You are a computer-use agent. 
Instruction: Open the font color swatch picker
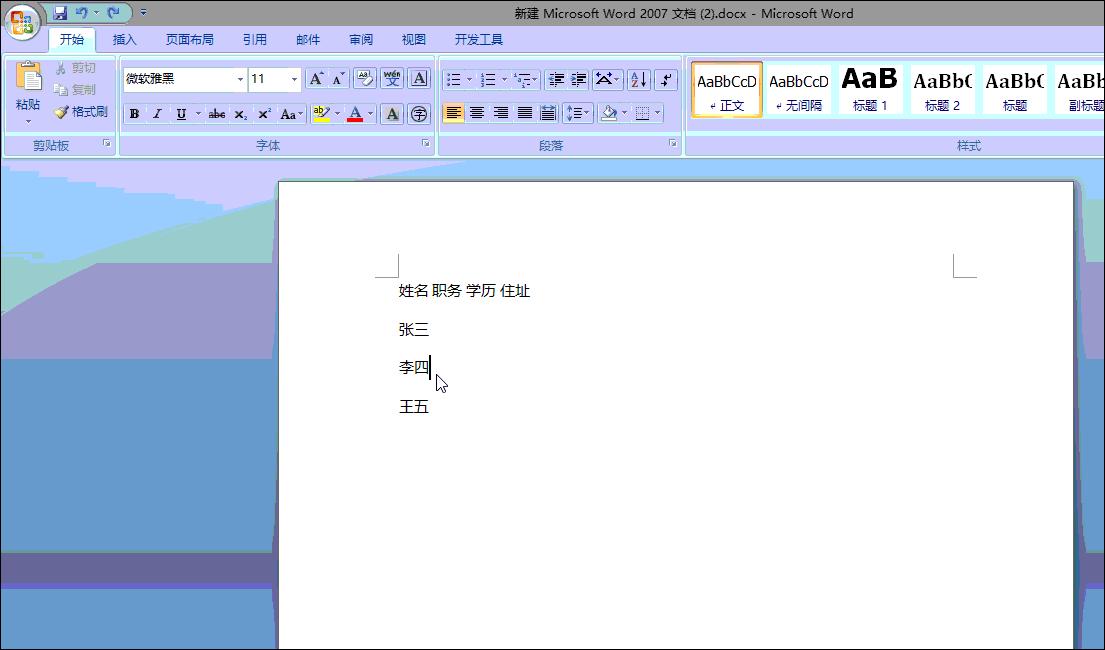[x=368, y=113]
